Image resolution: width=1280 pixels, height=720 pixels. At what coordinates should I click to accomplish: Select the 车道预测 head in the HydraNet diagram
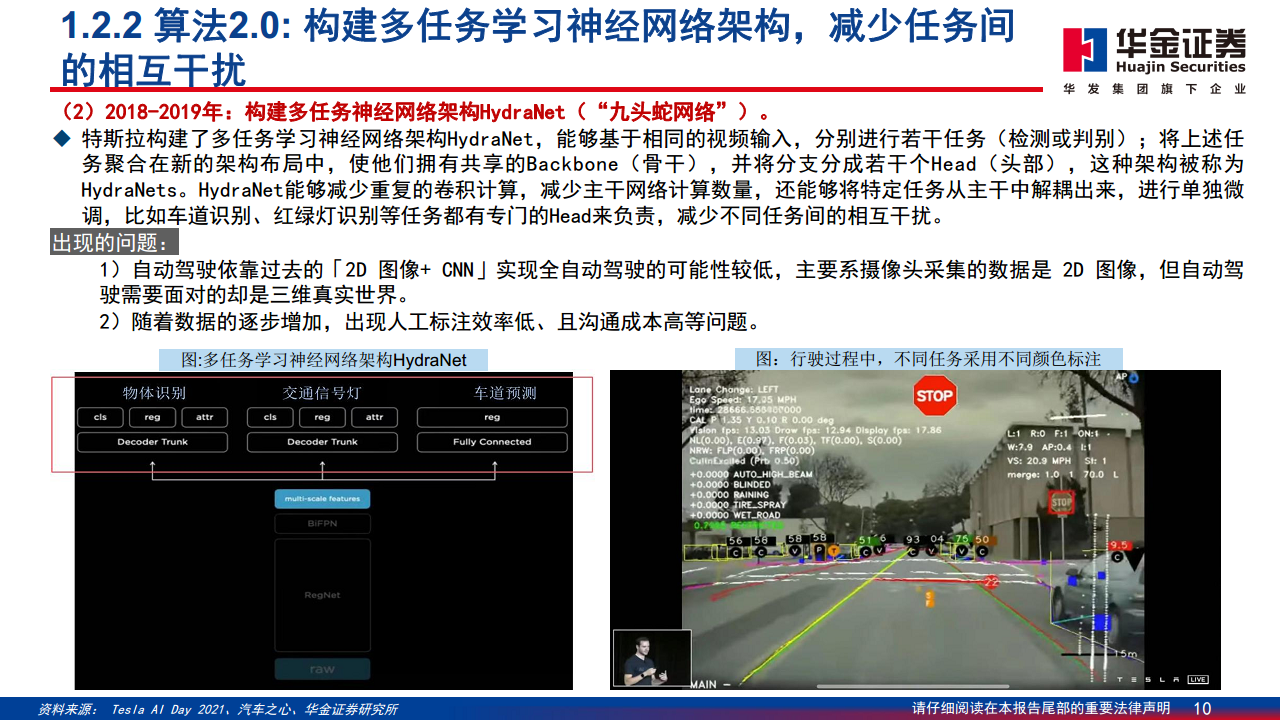[504, 392]
